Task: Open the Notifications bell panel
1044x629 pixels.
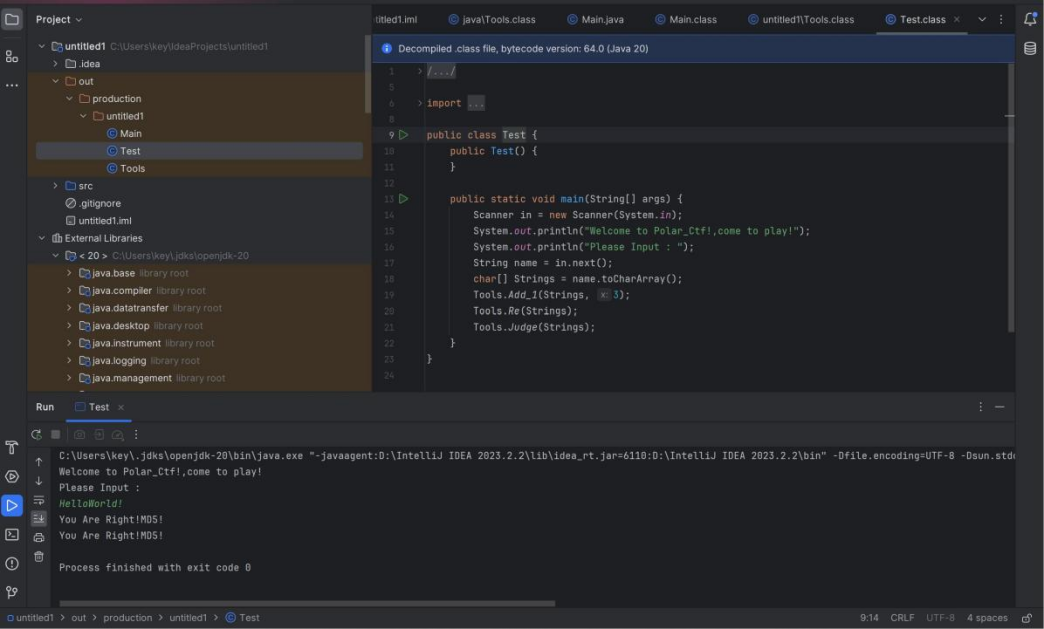Action: tap(1030, 19)
